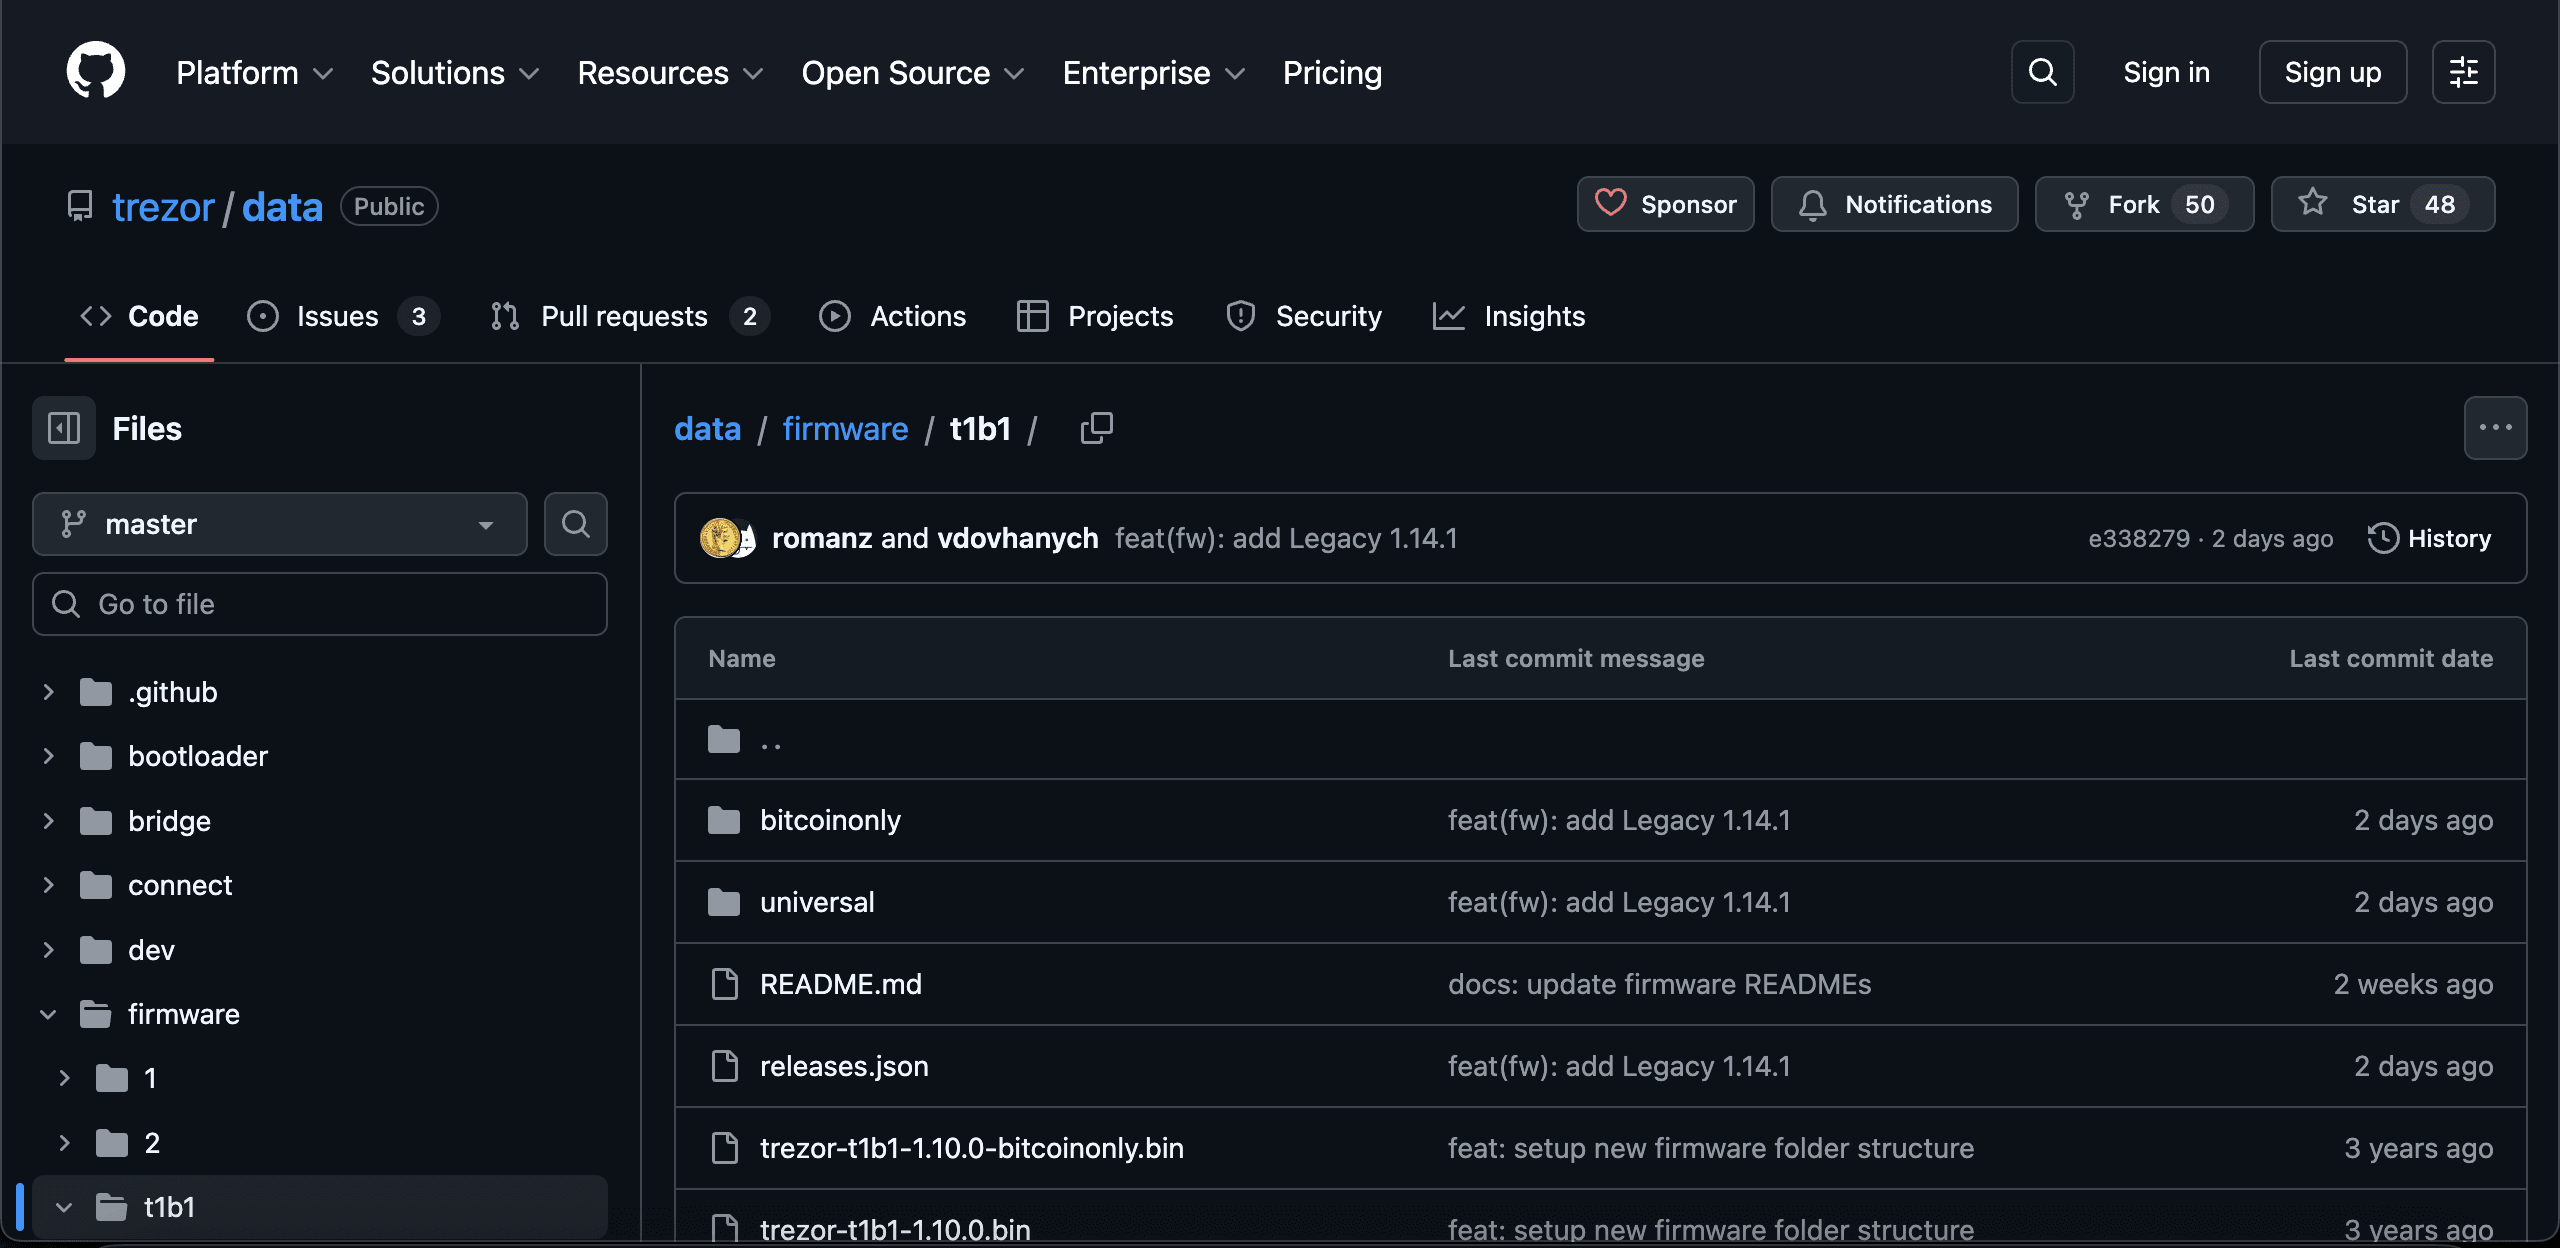Open the more options kebab menu
This screenshot has width=2560, height=1248.
coord(2496,427)
